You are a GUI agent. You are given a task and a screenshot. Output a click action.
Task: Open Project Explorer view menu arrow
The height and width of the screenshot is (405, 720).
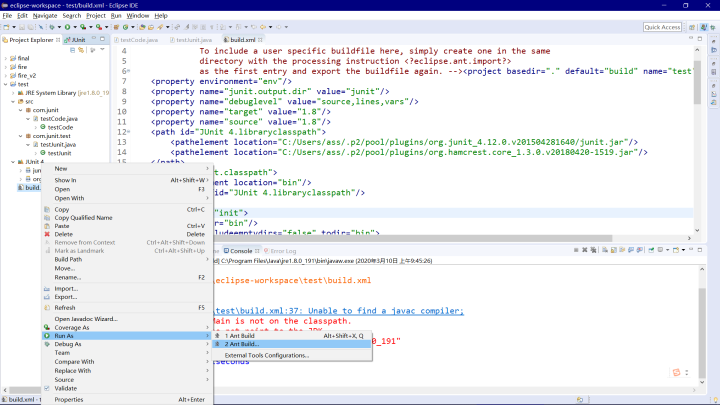click(102, 50)
